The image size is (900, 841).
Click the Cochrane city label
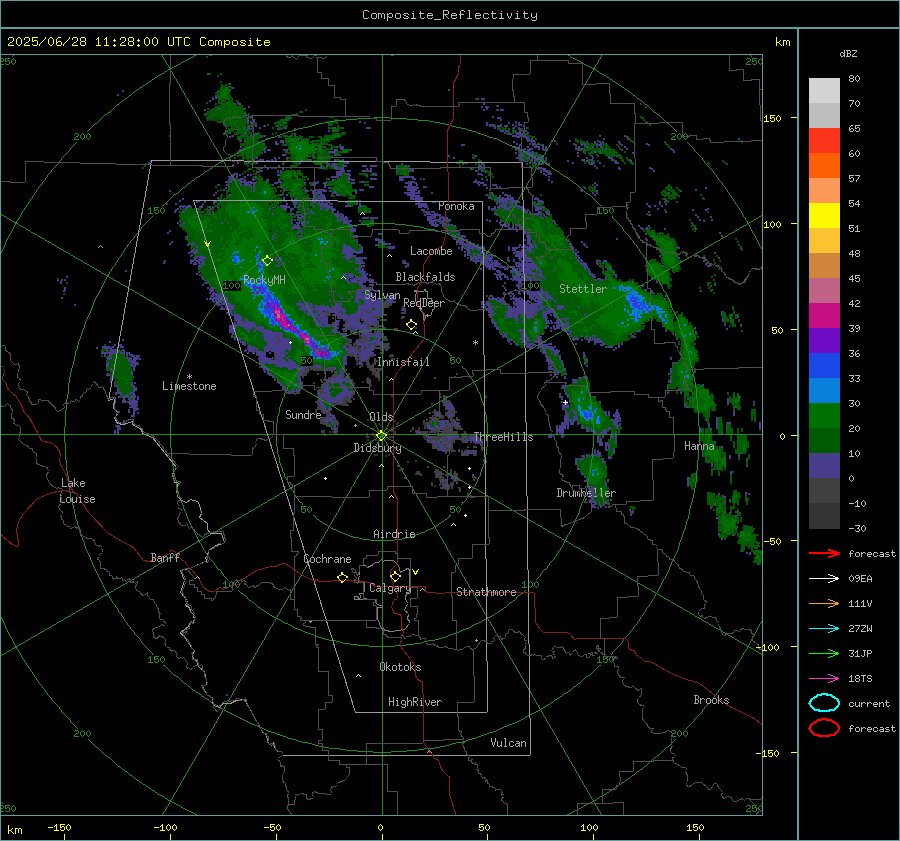(x=327, y=559)
